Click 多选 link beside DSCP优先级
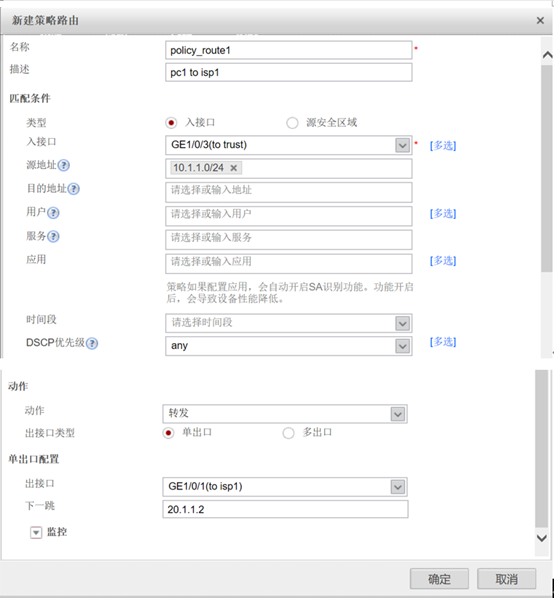The height and width of the screenshot is (598, 554). 443,342
